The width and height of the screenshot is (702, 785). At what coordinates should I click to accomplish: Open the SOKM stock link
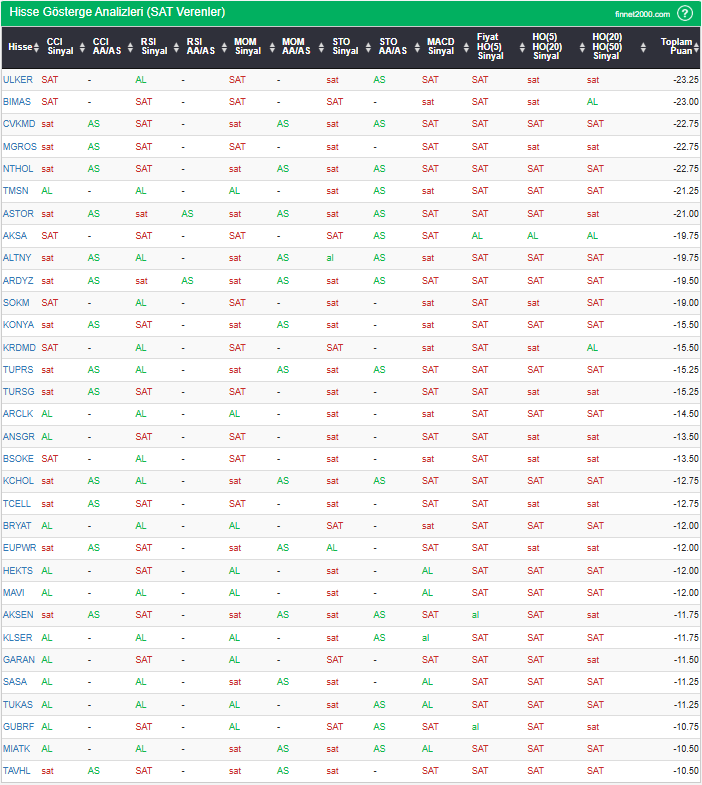pos(16,303)
